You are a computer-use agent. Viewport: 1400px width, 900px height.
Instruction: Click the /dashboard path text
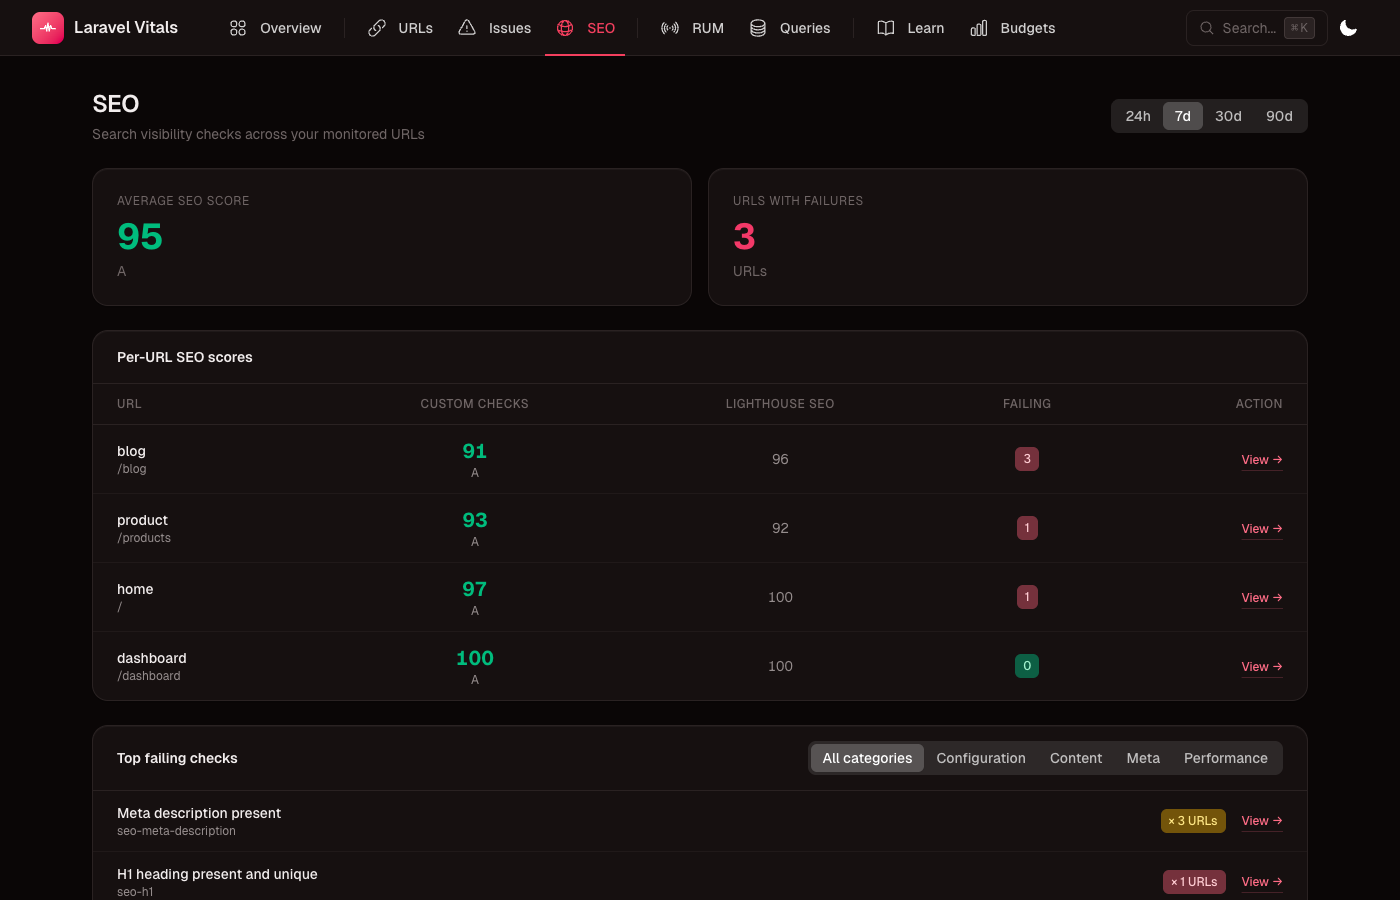pyautogui.click(x=149, y=676)
